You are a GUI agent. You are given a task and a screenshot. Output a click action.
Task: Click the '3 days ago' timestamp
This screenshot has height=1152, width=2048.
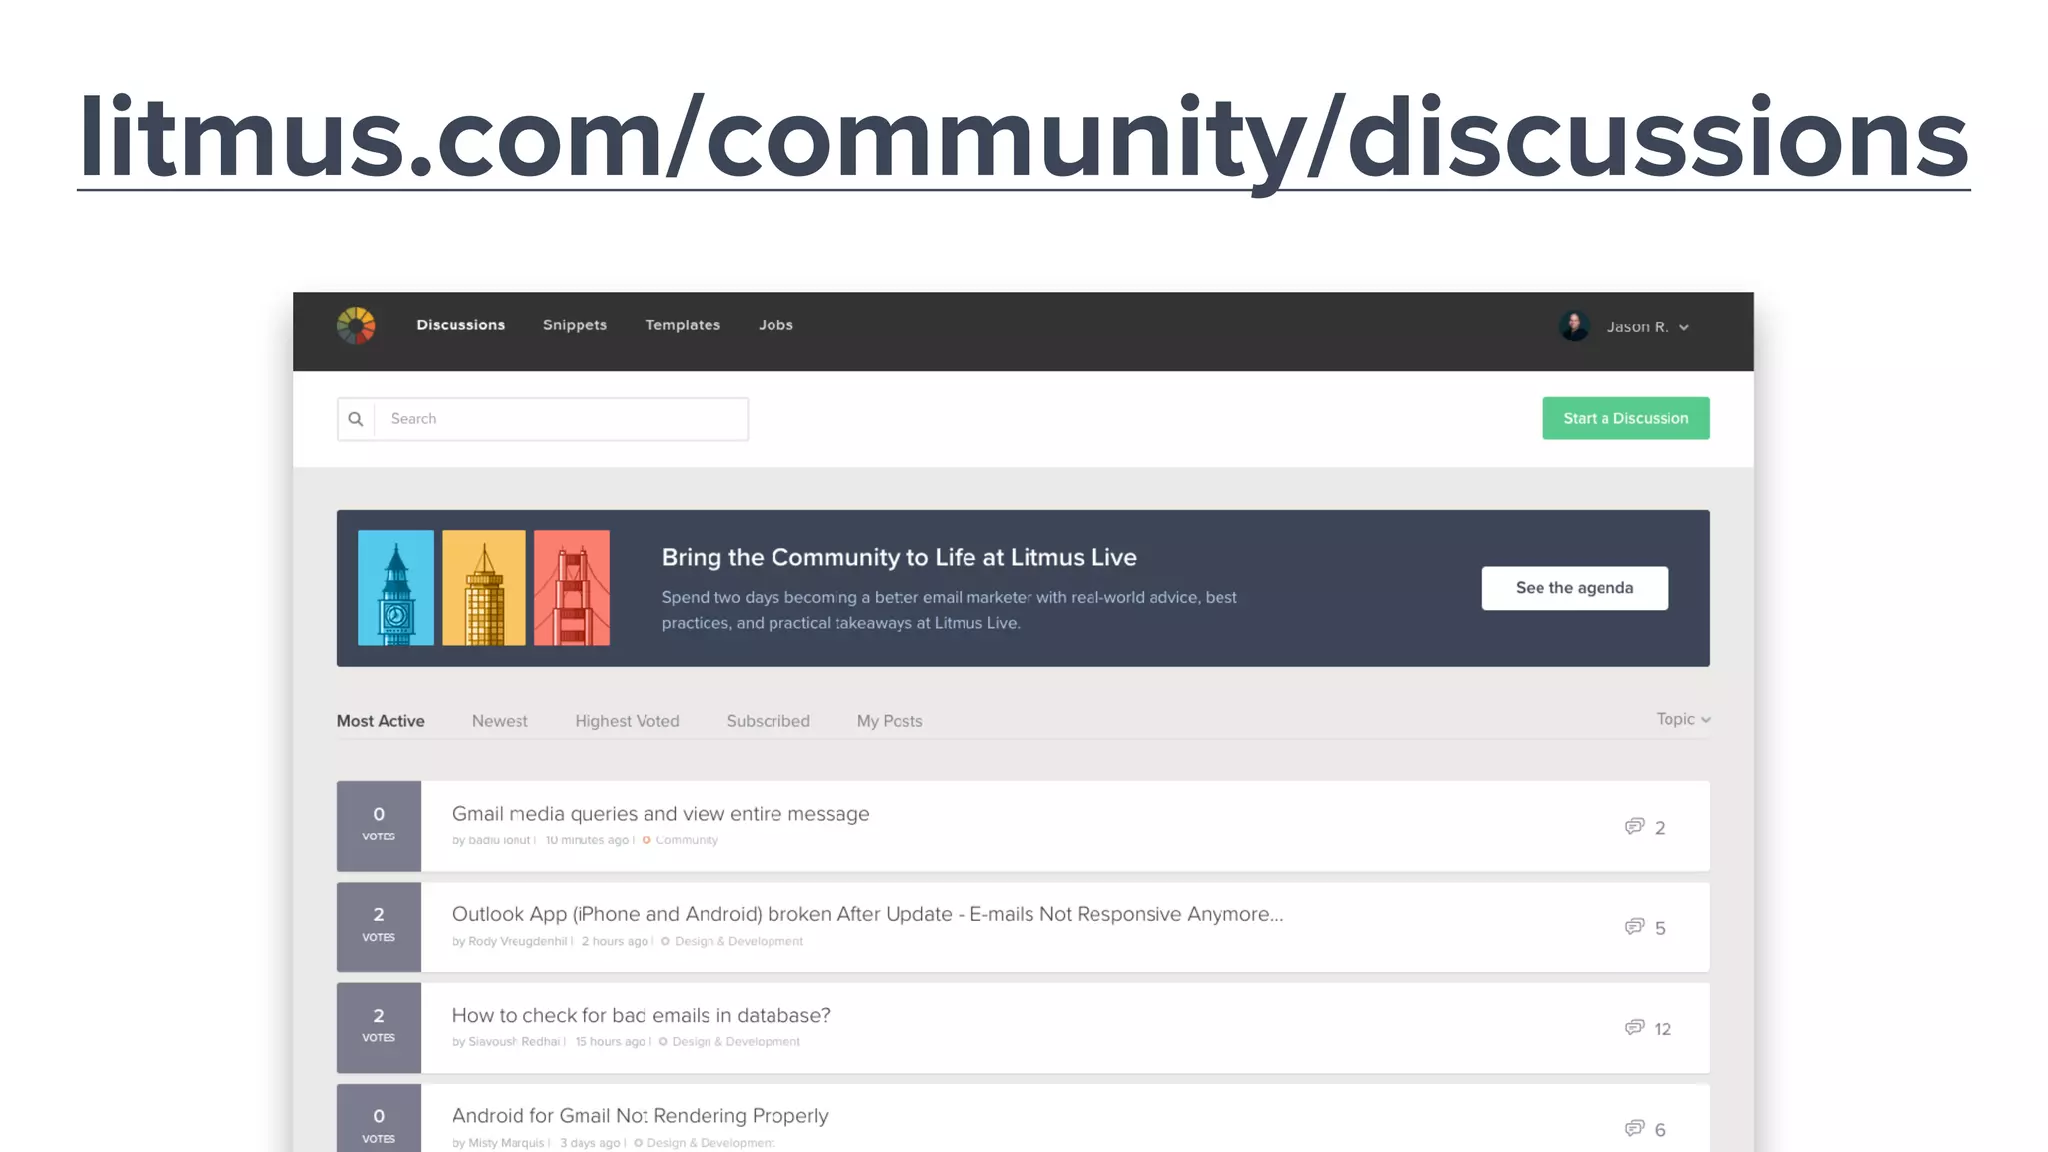click(x=590, y=1143)
